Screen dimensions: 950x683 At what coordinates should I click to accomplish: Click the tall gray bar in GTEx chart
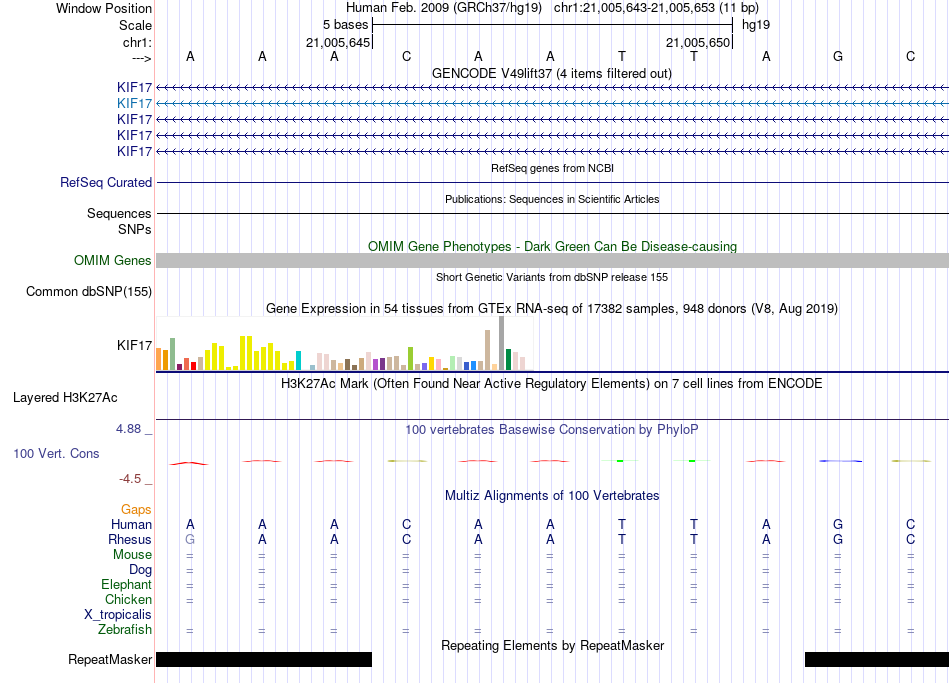click(x=502, y=343)
